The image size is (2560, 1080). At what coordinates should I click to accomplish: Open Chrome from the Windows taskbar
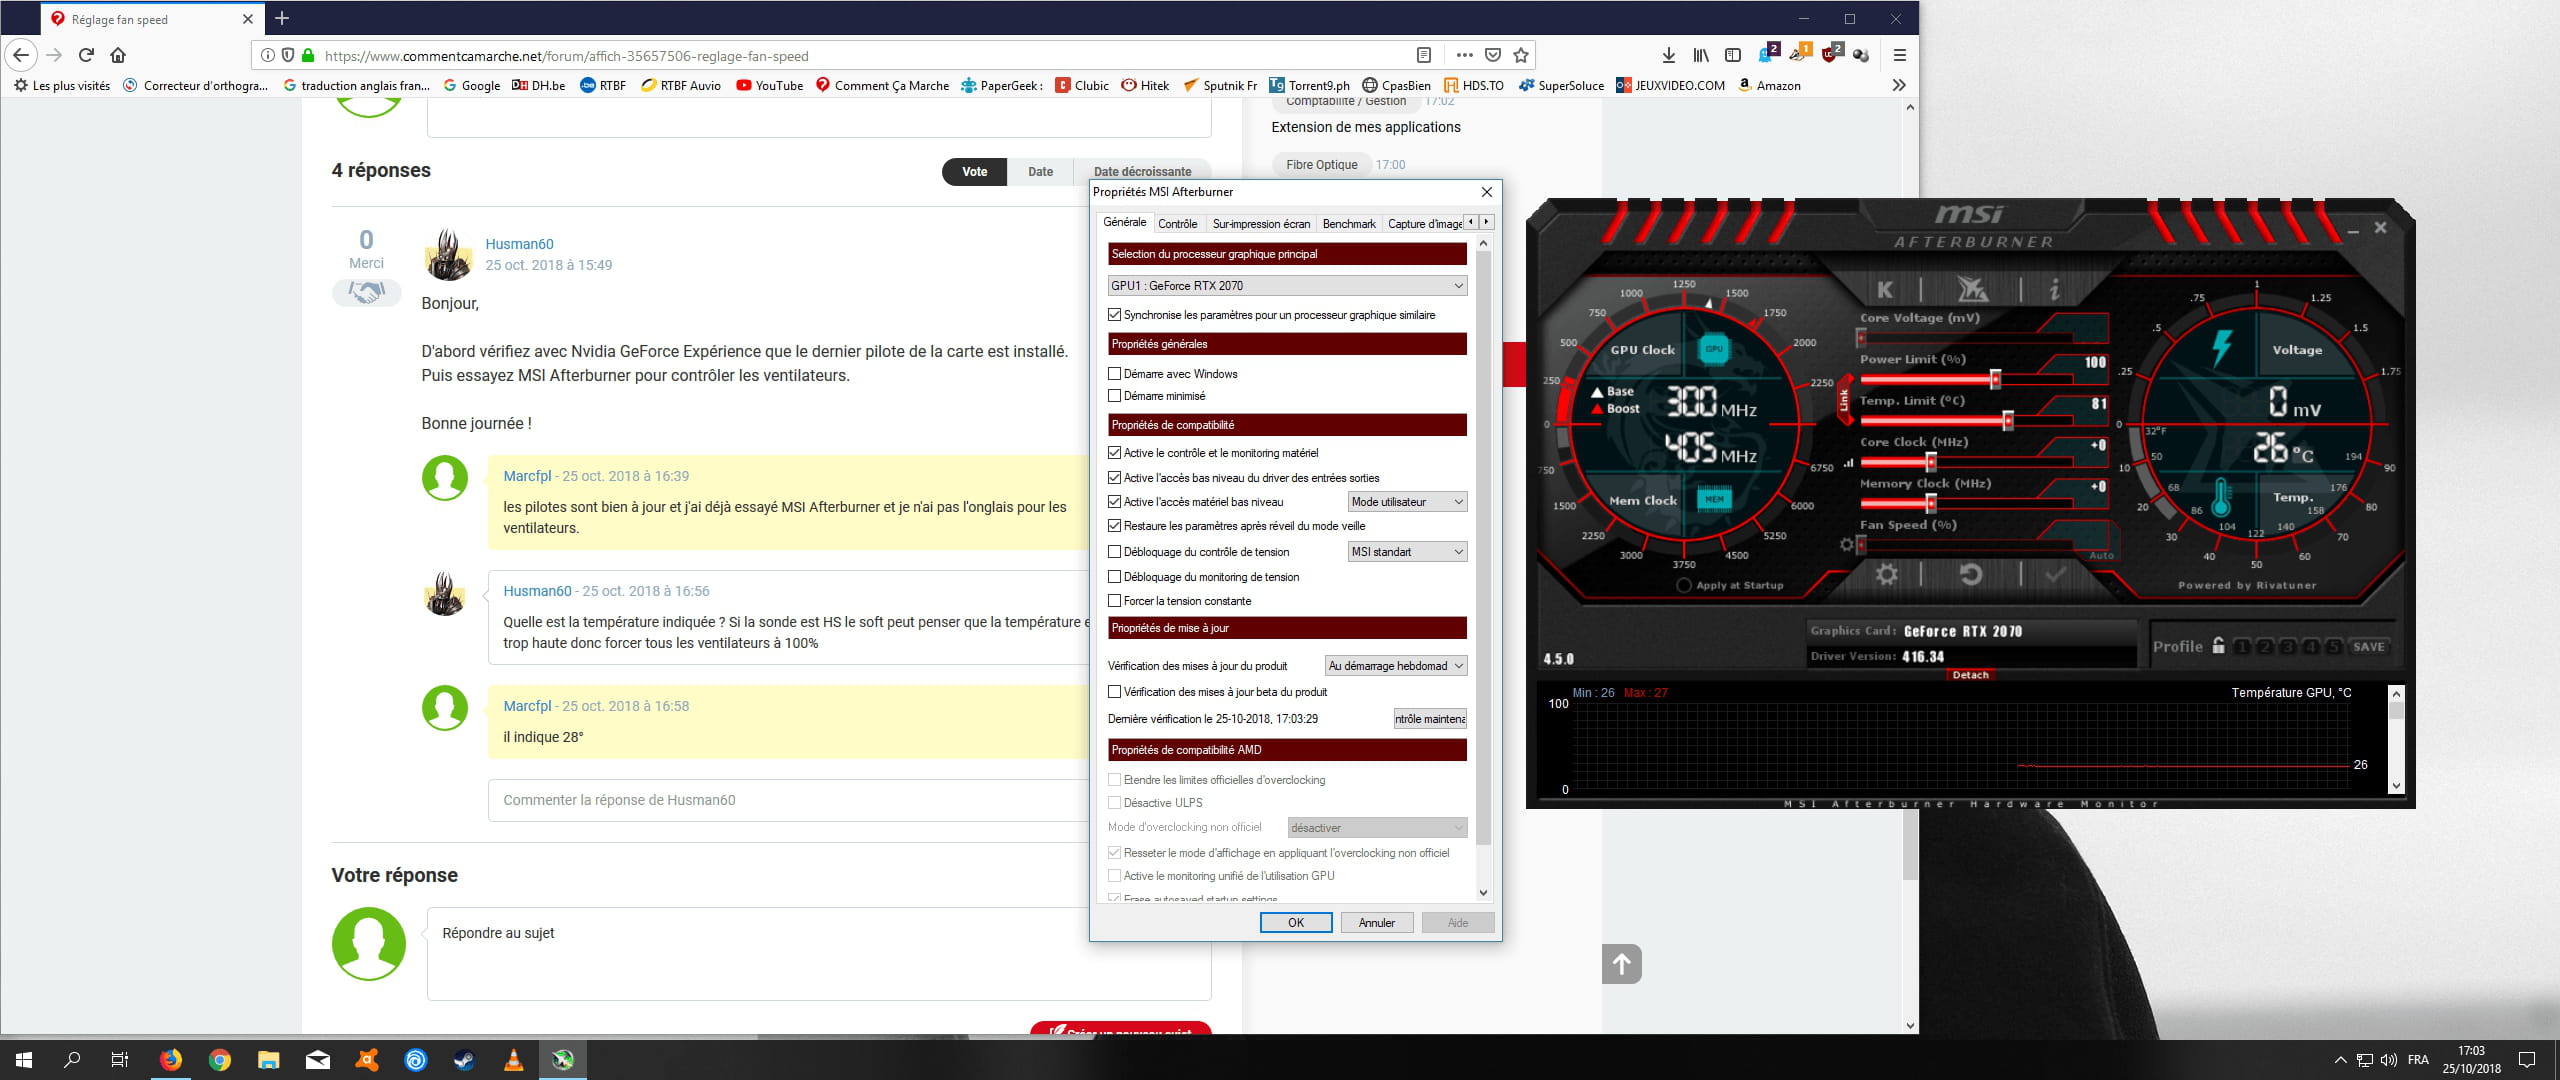(220, 1060)
